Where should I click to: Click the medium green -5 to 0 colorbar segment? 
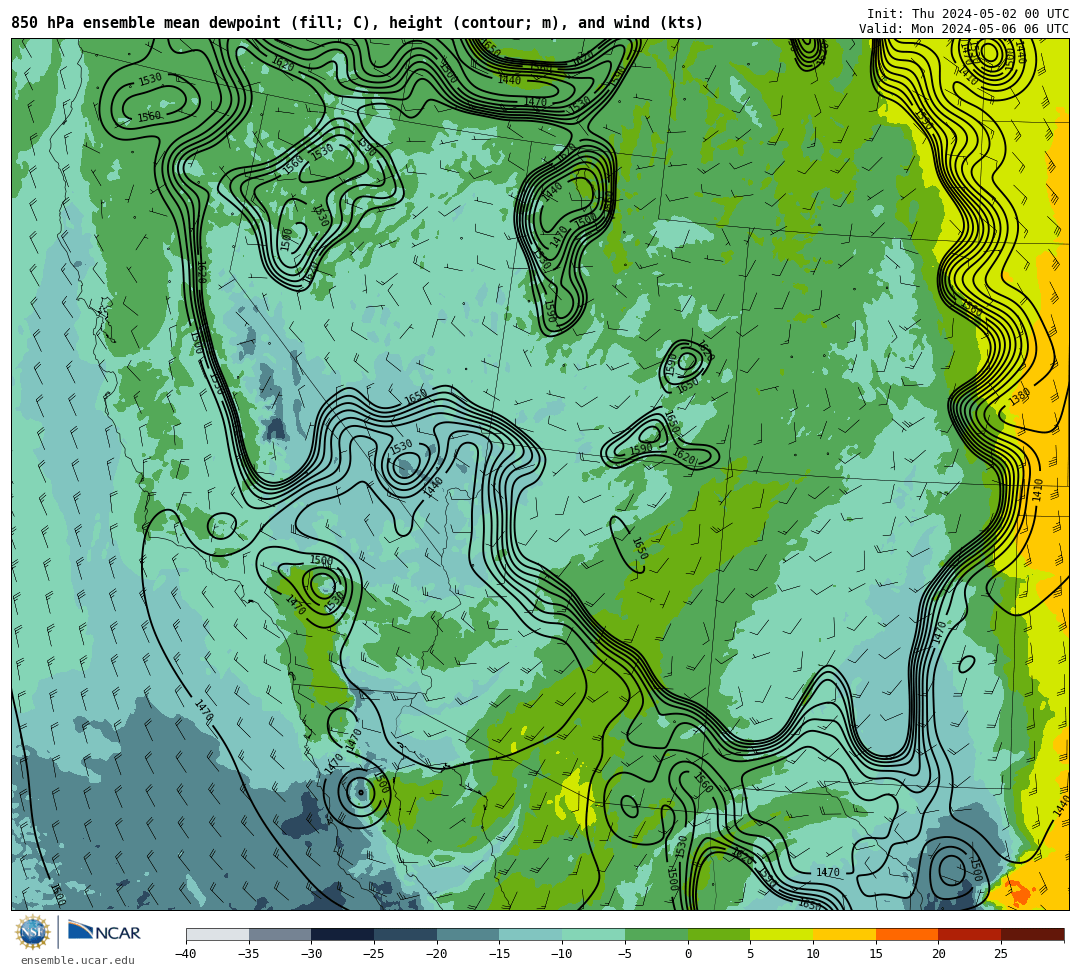tap(656, 934)
